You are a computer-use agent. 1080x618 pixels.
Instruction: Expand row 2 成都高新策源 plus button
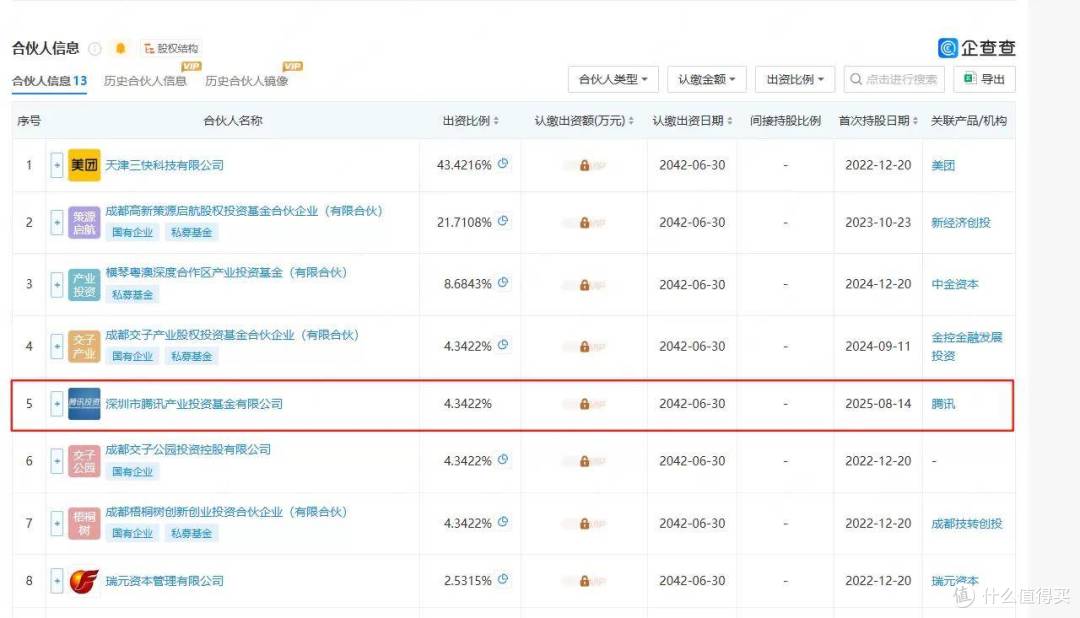point(57,223)
